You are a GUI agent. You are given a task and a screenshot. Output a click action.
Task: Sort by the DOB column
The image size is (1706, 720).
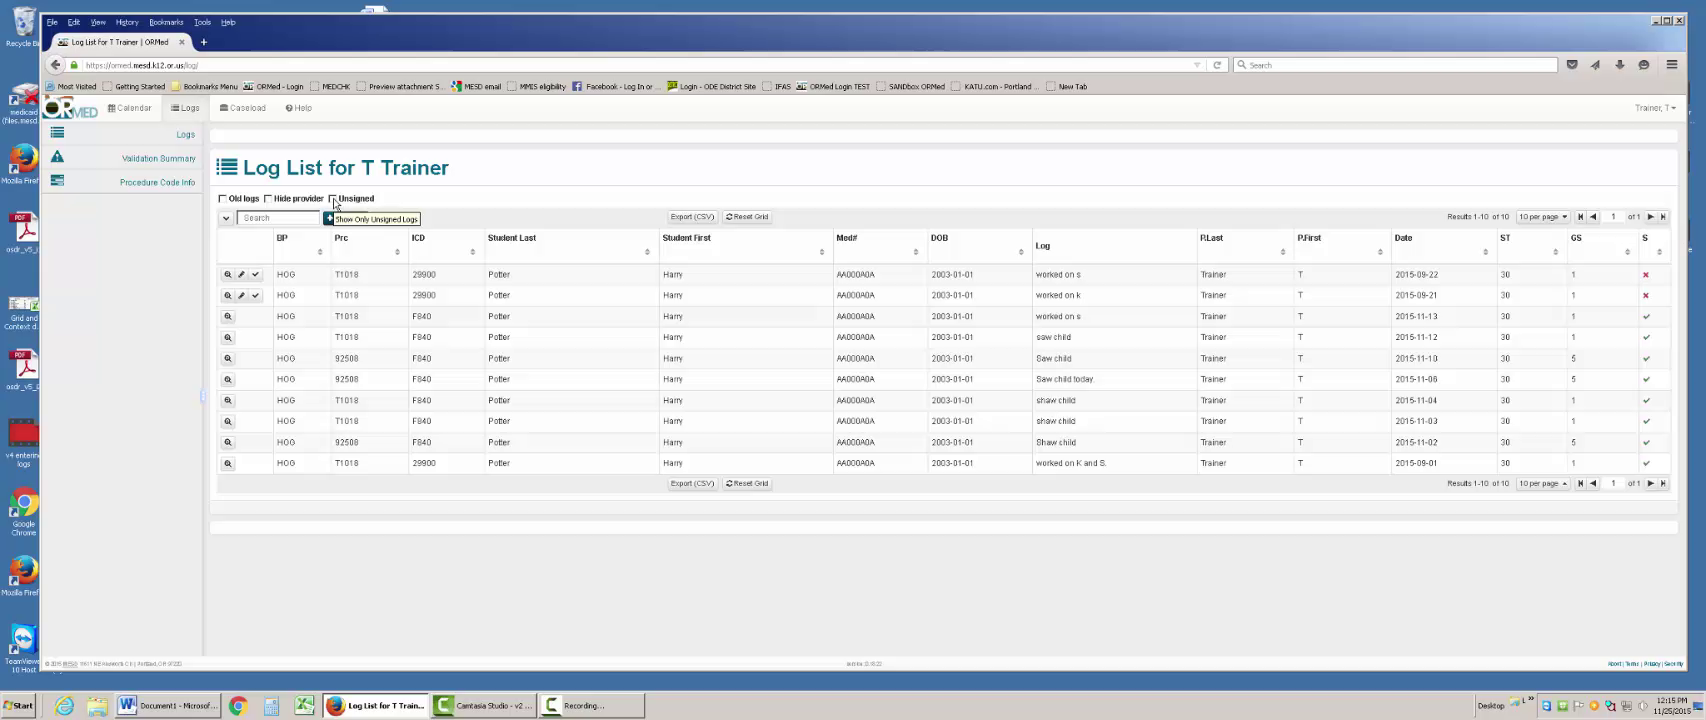[x=978, y=245]
